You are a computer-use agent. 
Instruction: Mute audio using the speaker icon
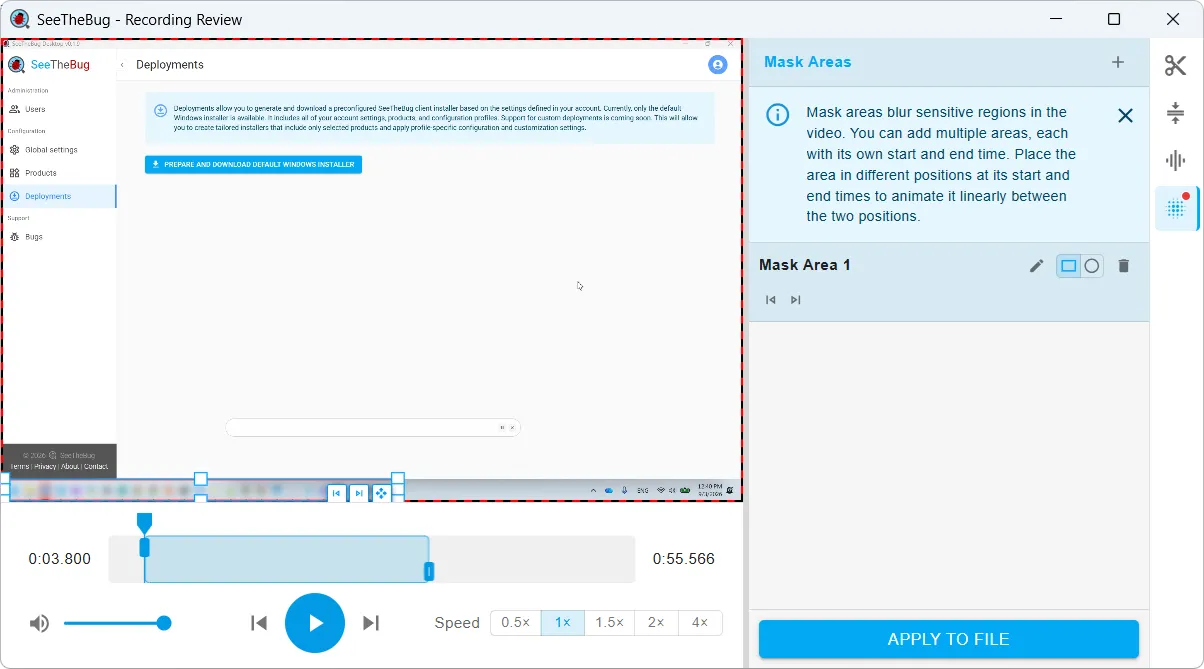39,624
